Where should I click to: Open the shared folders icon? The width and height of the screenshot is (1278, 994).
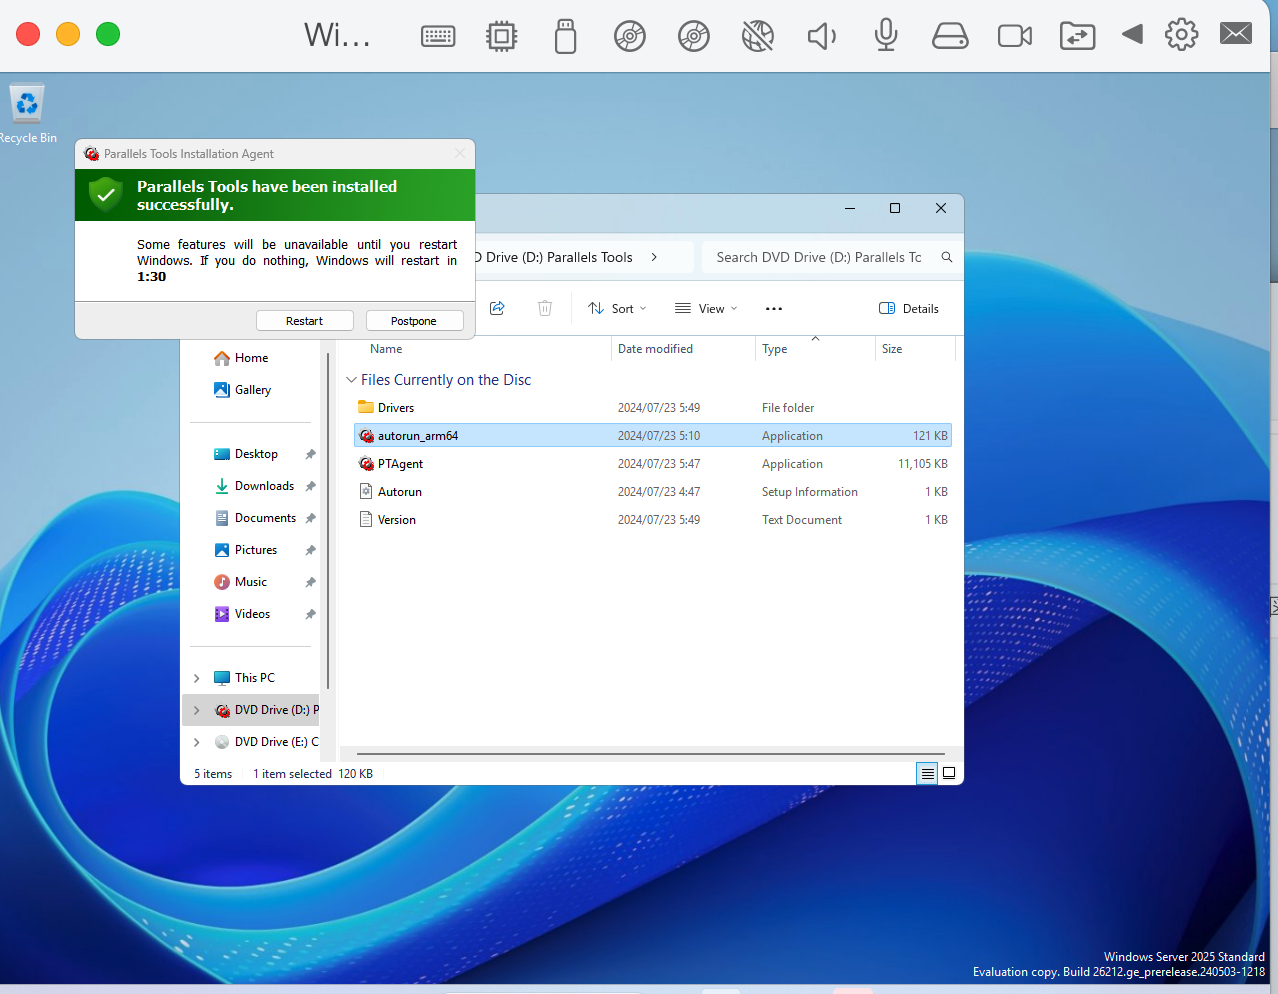coord(1077,36)
